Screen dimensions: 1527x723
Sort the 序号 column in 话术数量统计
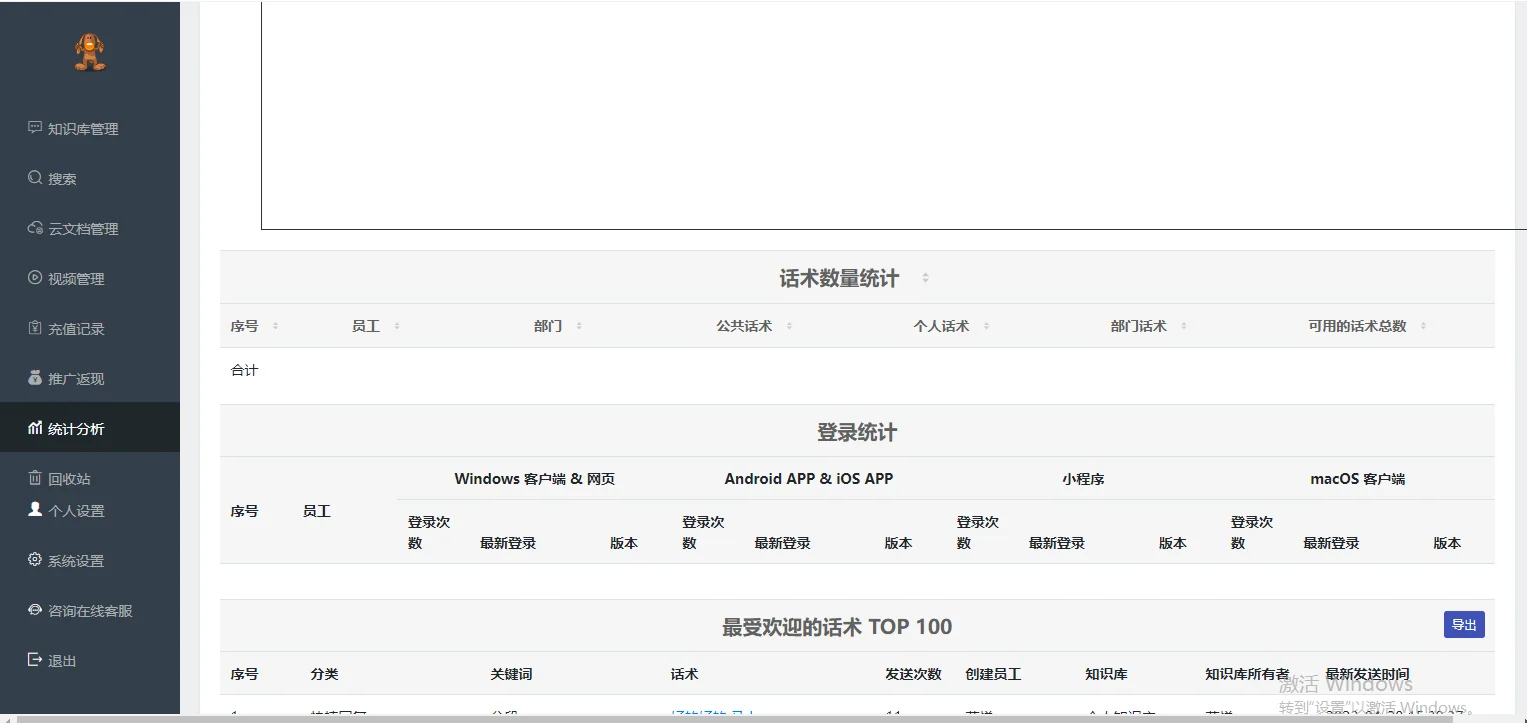coord(275,326)
